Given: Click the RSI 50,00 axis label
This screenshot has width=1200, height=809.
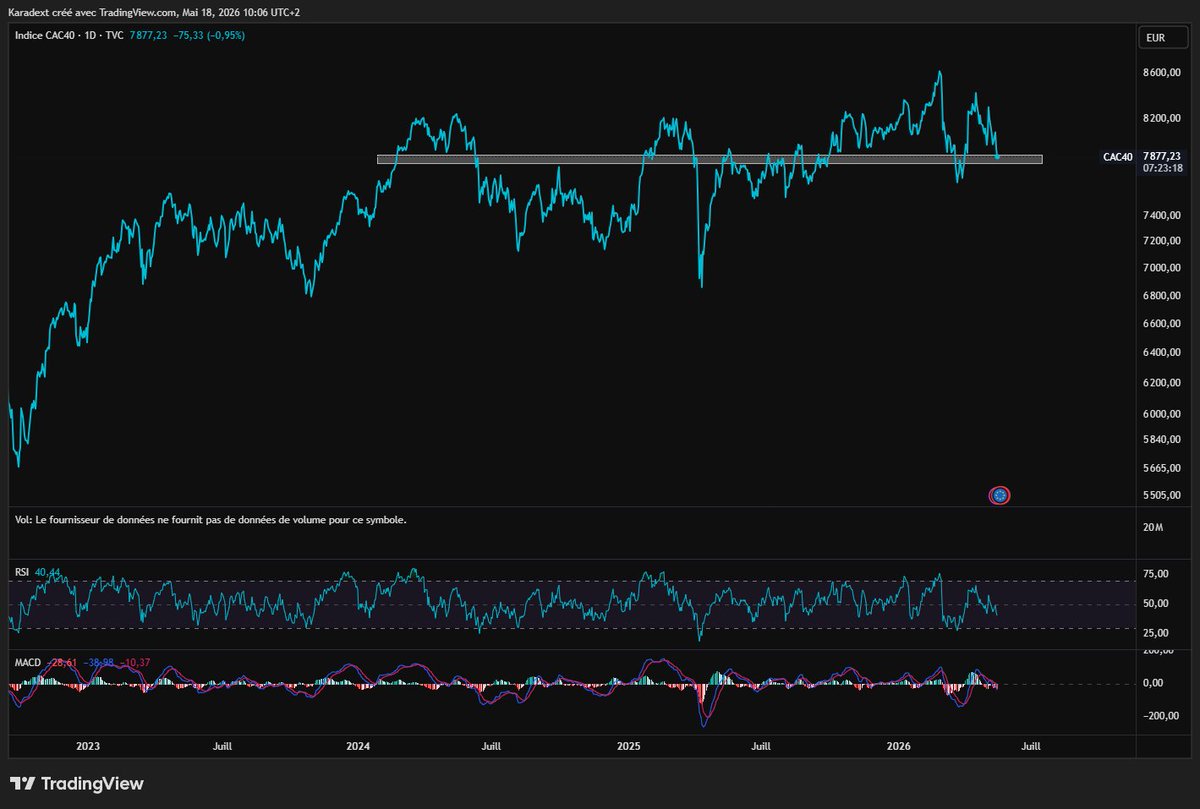Looking at the screenshot, I should coord(1156,604).
